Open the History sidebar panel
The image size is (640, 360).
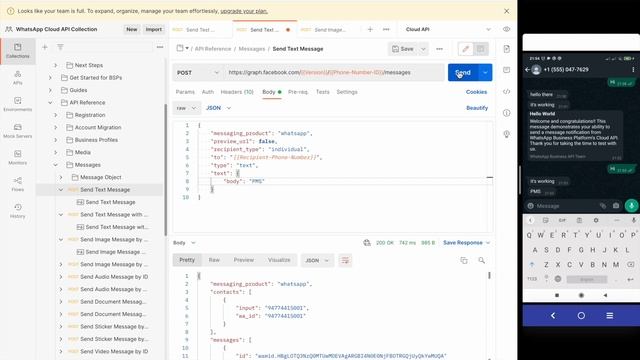pyautogui.click(x=18, y=211)
